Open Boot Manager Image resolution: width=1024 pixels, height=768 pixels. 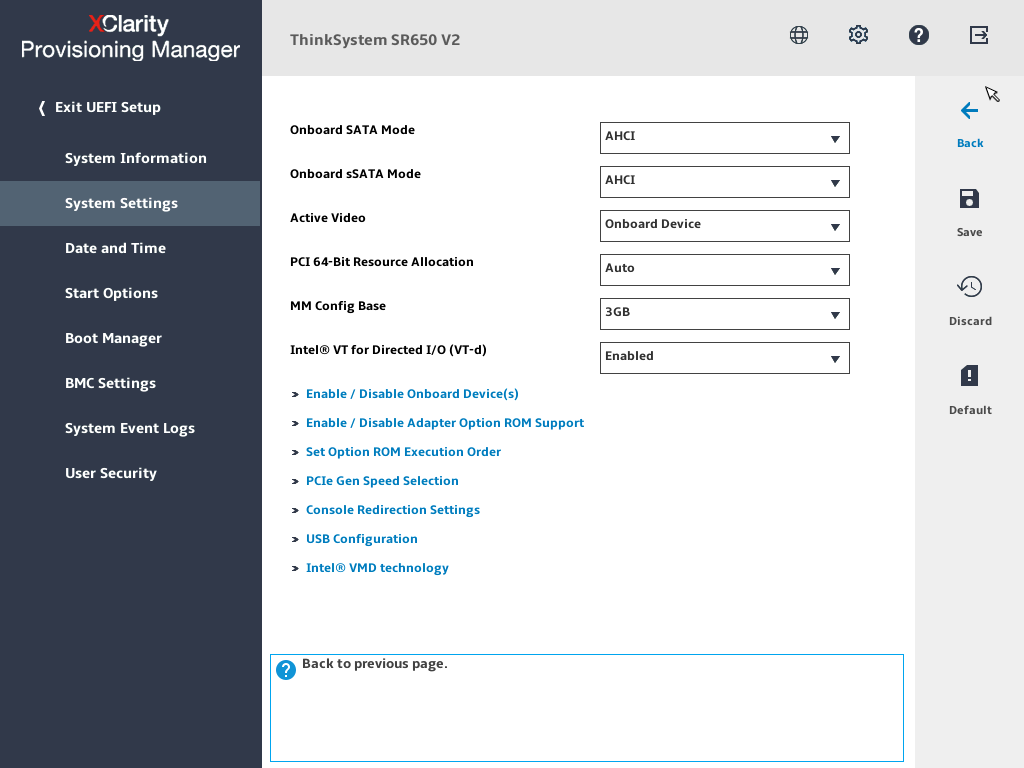(x=113, y=338)
